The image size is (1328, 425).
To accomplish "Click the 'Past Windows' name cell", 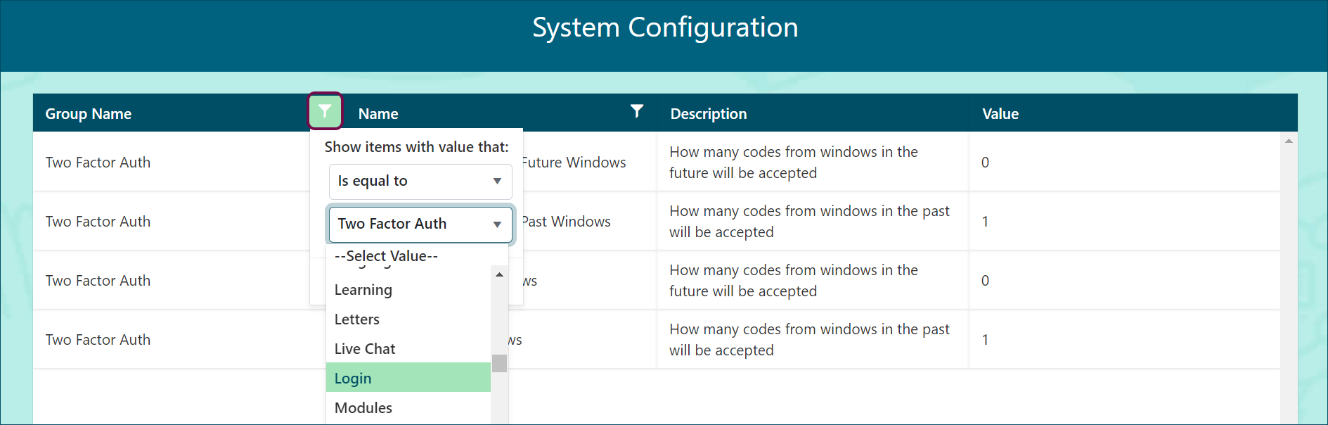I will coord(566,221).
